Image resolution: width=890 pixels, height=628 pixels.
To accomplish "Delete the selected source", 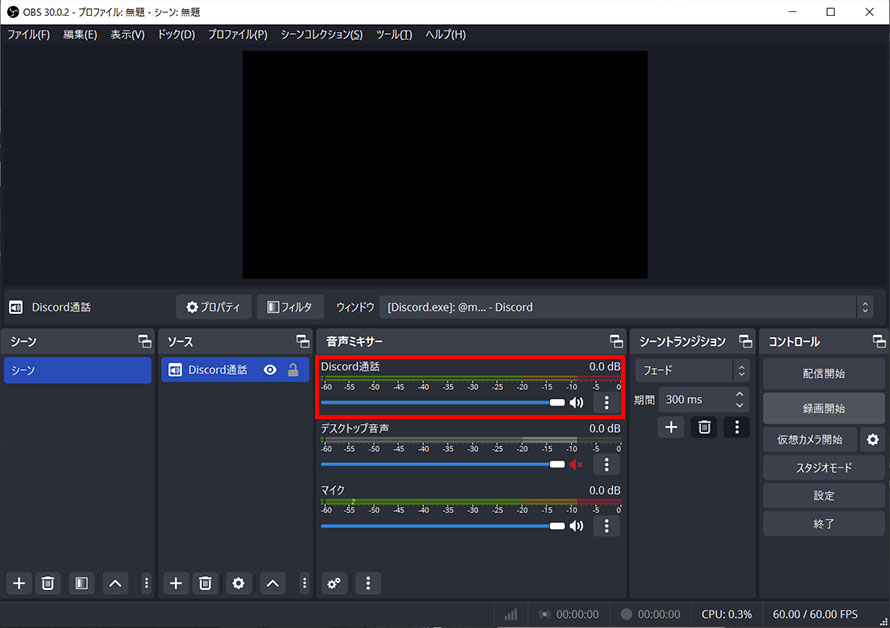I will click(205, 583).
